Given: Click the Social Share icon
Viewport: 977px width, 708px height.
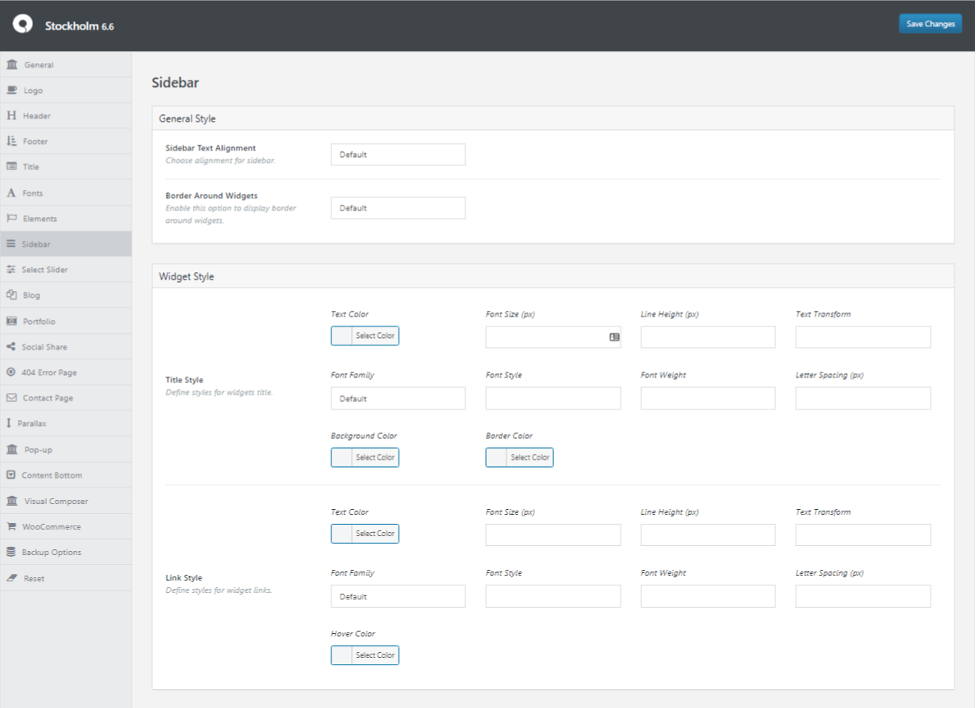Looking at the screenshot, I should click(x=11, y=347).
